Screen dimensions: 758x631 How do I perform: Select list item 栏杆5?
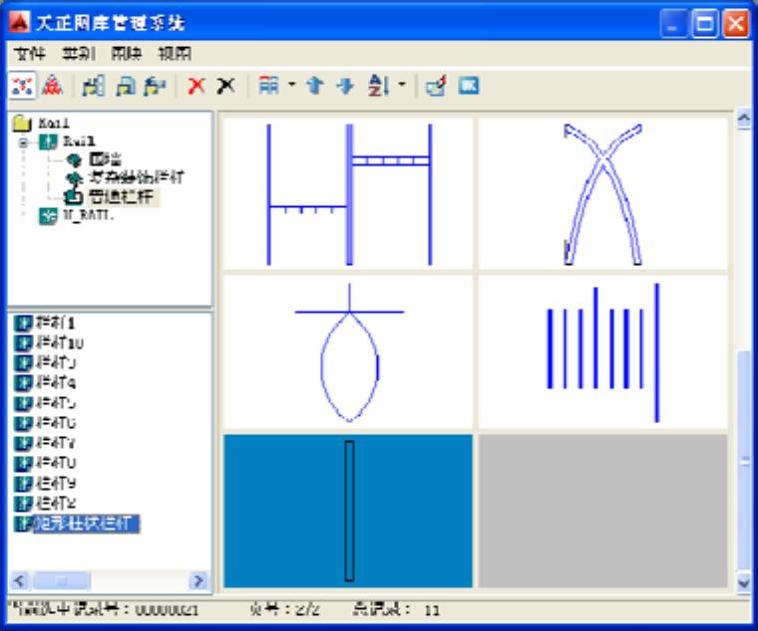(55, 403)
